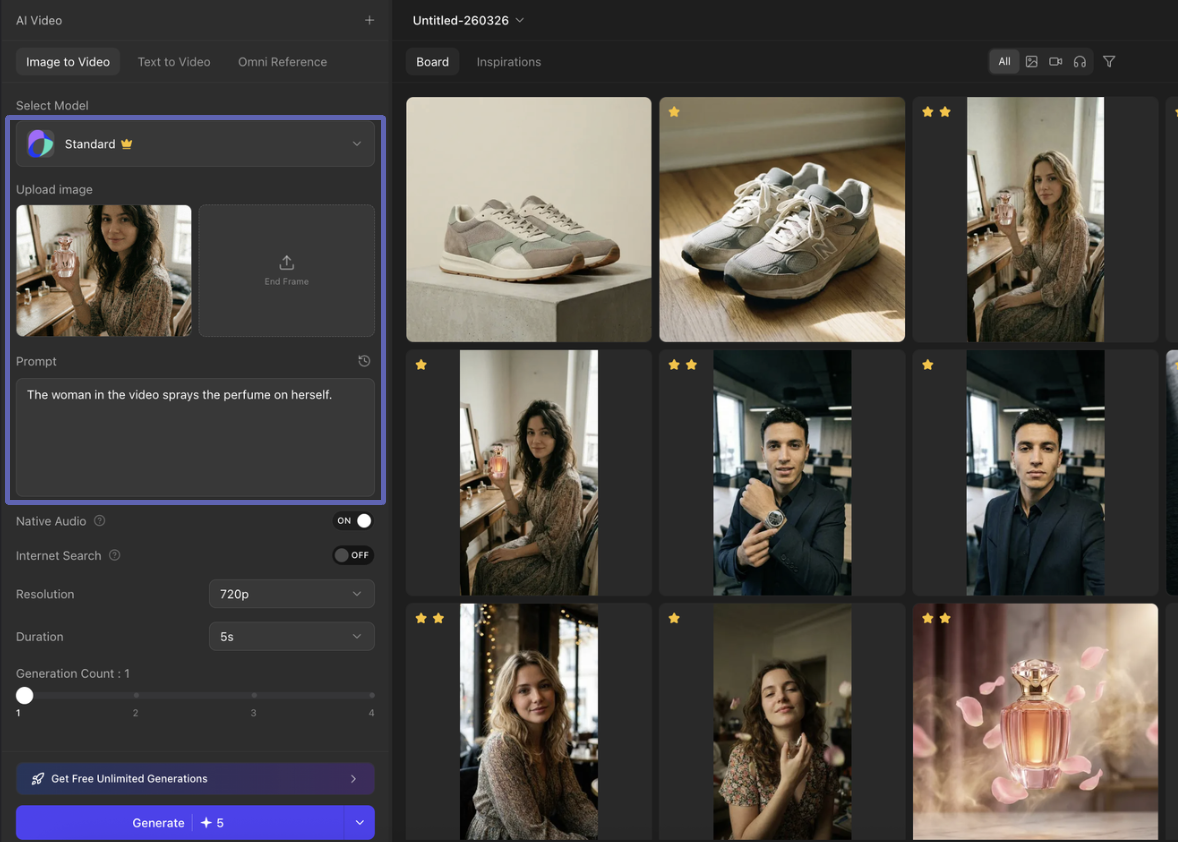The width and height of the screenshot is (1178, 842).
Task: Open the Resolution dropdown
Action: coord(291,593)
